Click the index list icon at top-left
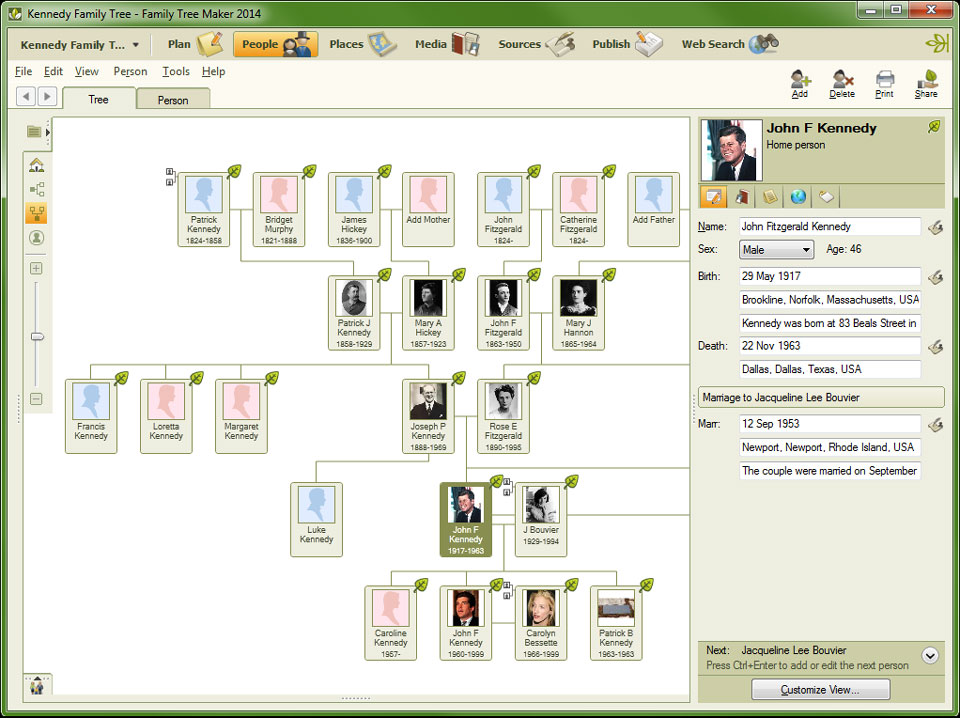Viewport: 960px width, 718px height. pos(34,132)
